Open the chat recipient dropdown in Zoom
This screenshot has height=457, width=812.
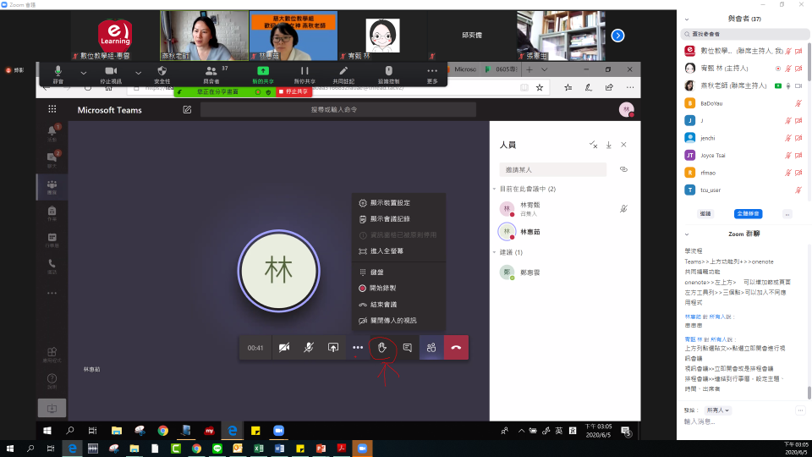[x=719, y=410]
